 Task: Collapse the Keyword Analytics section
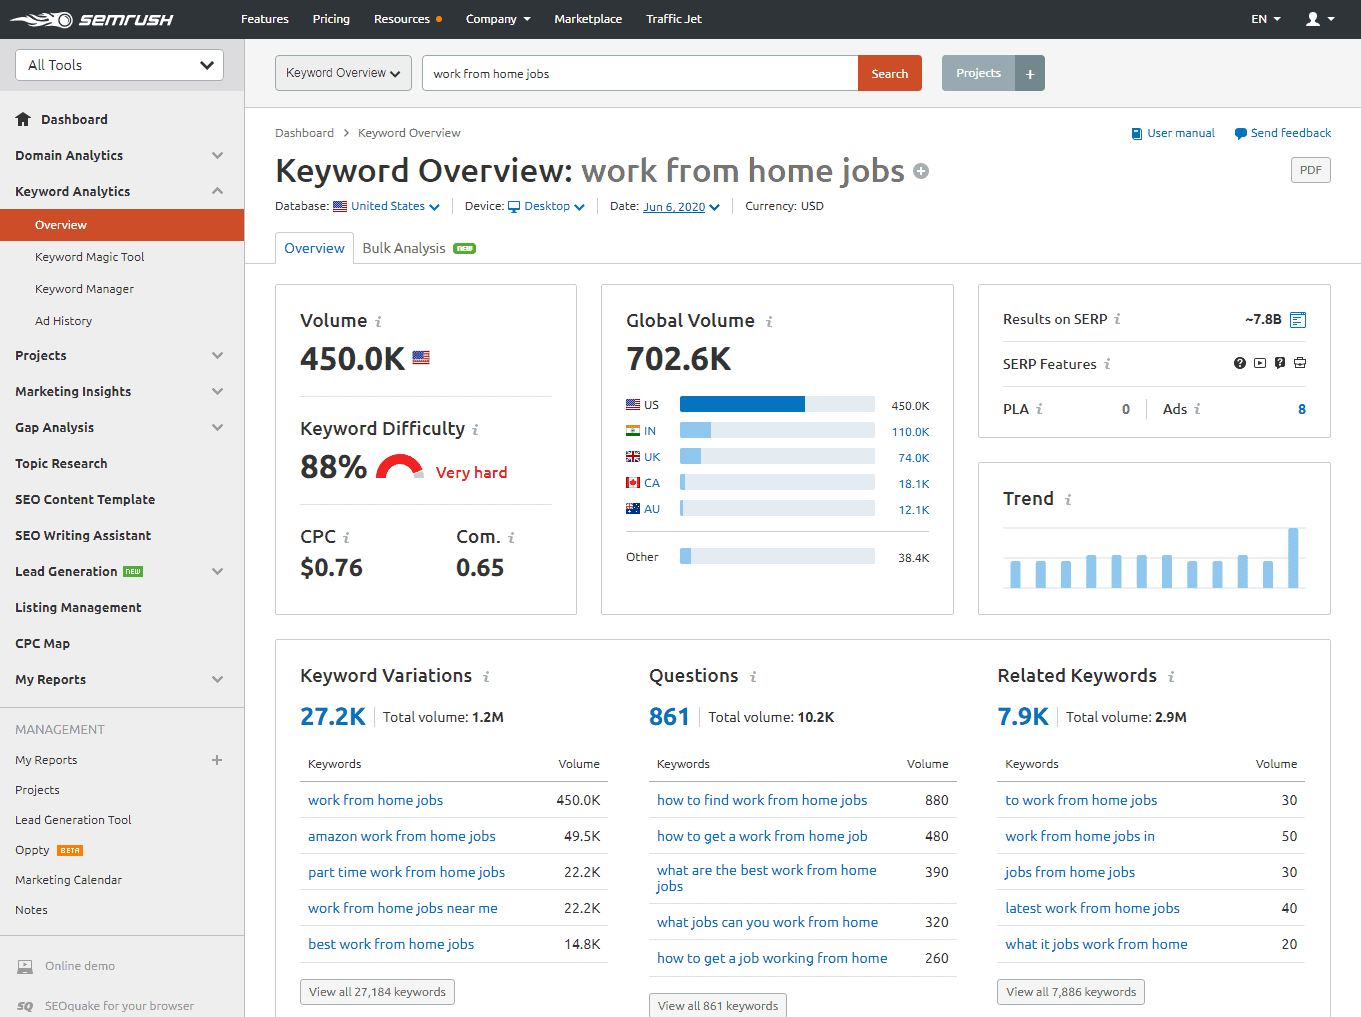click(x=217, y=191)
